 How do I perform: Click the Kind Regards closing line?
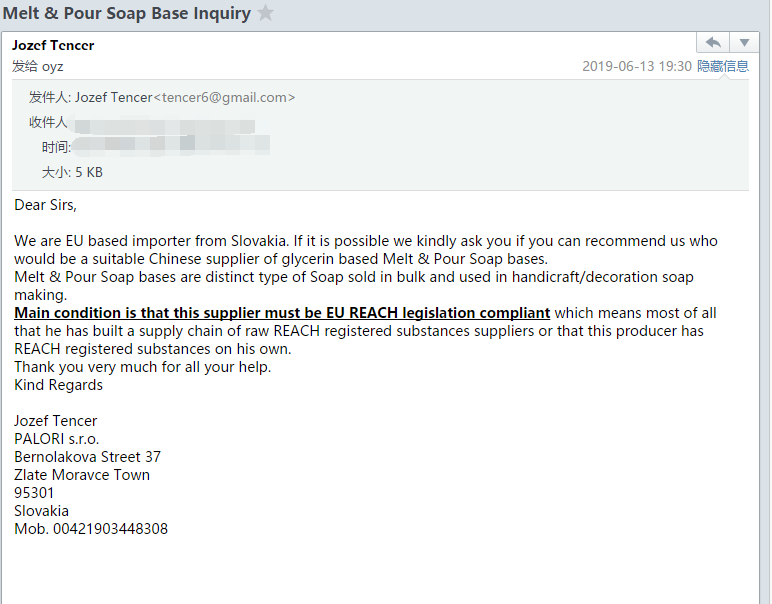pyautogui.click(x=58, y=385)
